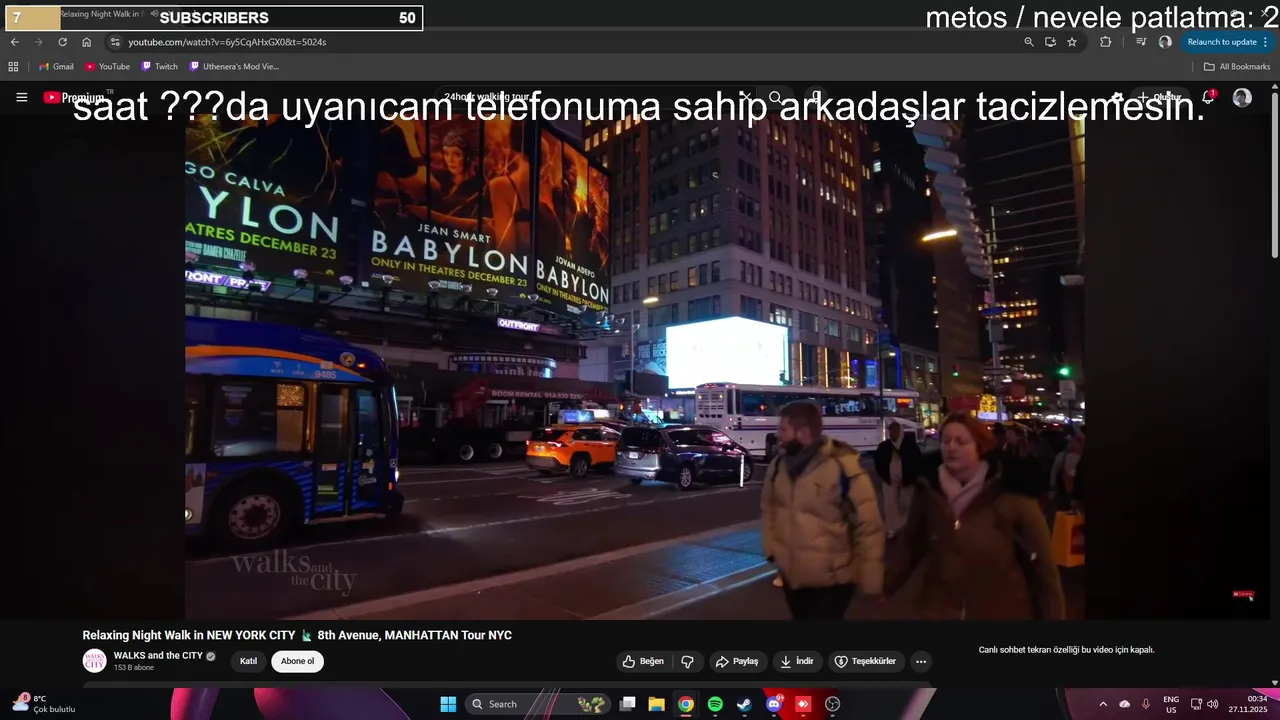Screen dimensions: 1280x720
Task: Click the taskbar Search box
Action: [537, 704]
